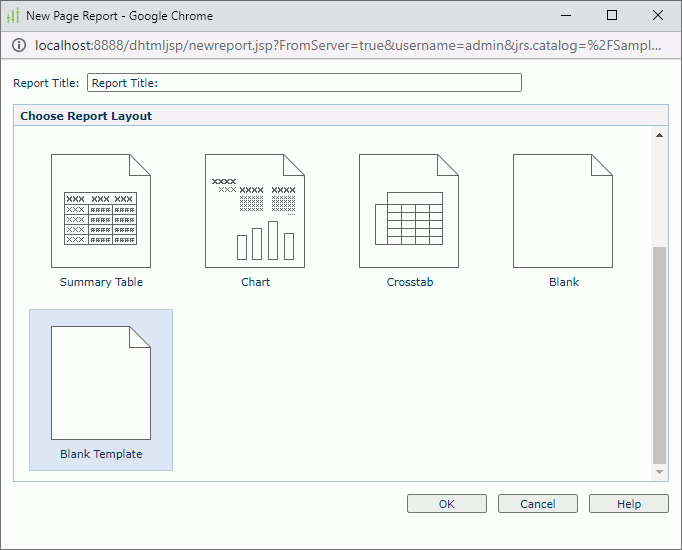This screenshot has width=682, height=550.
Task: Click the Blank Template label text
Action: tap(101, 454)
